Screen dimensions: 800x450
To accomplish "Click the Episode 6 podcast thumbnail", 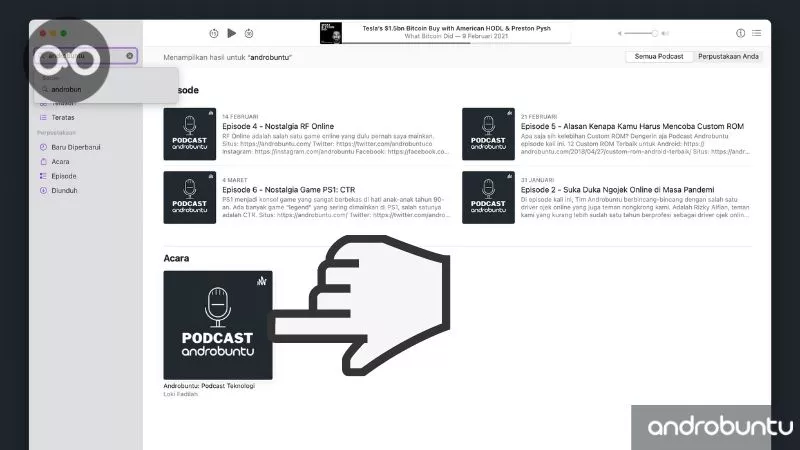I will pos(190,197).
